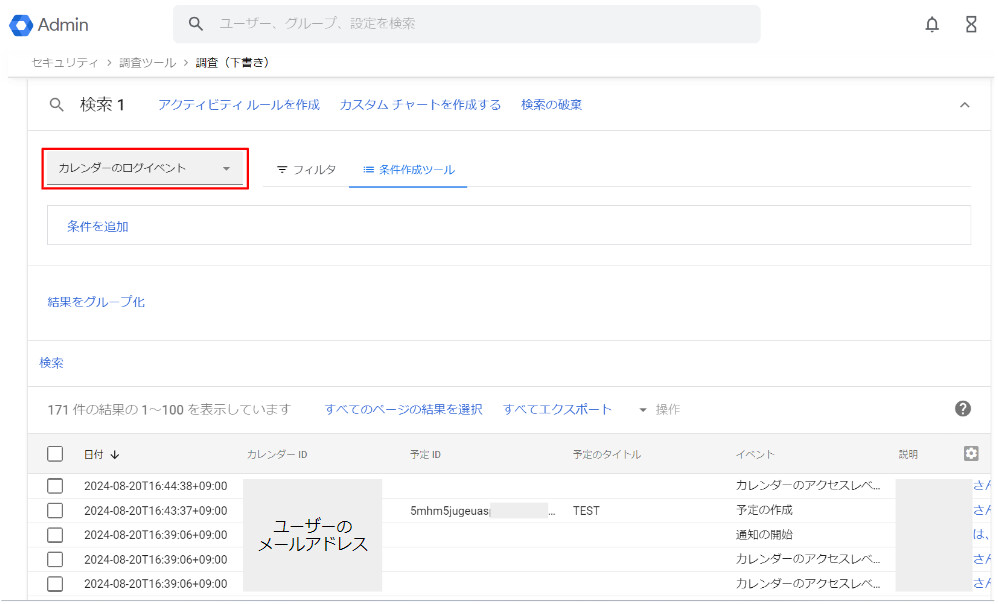Check the row dated 2024-08-20T16:44:38

[x=55, y=486]
